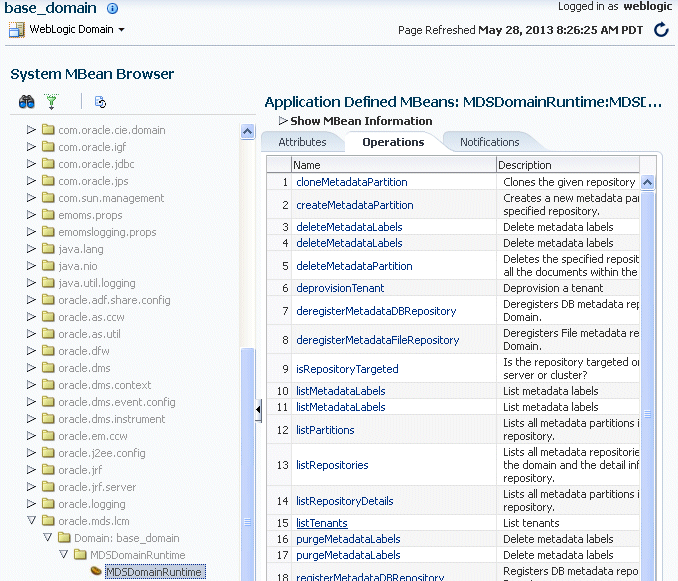Click the 'List tenants' description cell
This screenshot has height=581, width=678.
(x=568, y=523)
